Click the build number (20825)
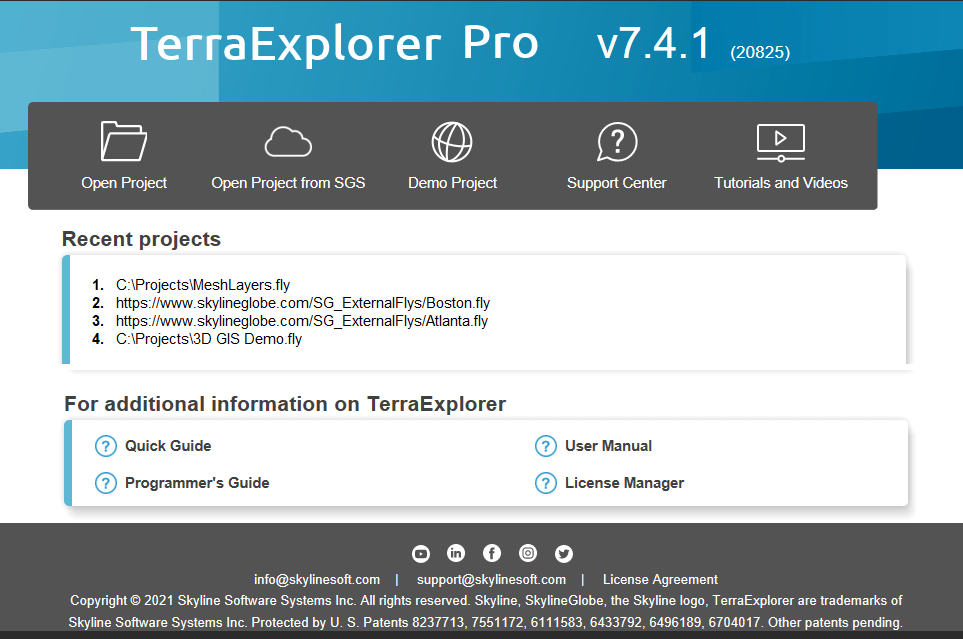The image size is (963, 639). point(760,52)
